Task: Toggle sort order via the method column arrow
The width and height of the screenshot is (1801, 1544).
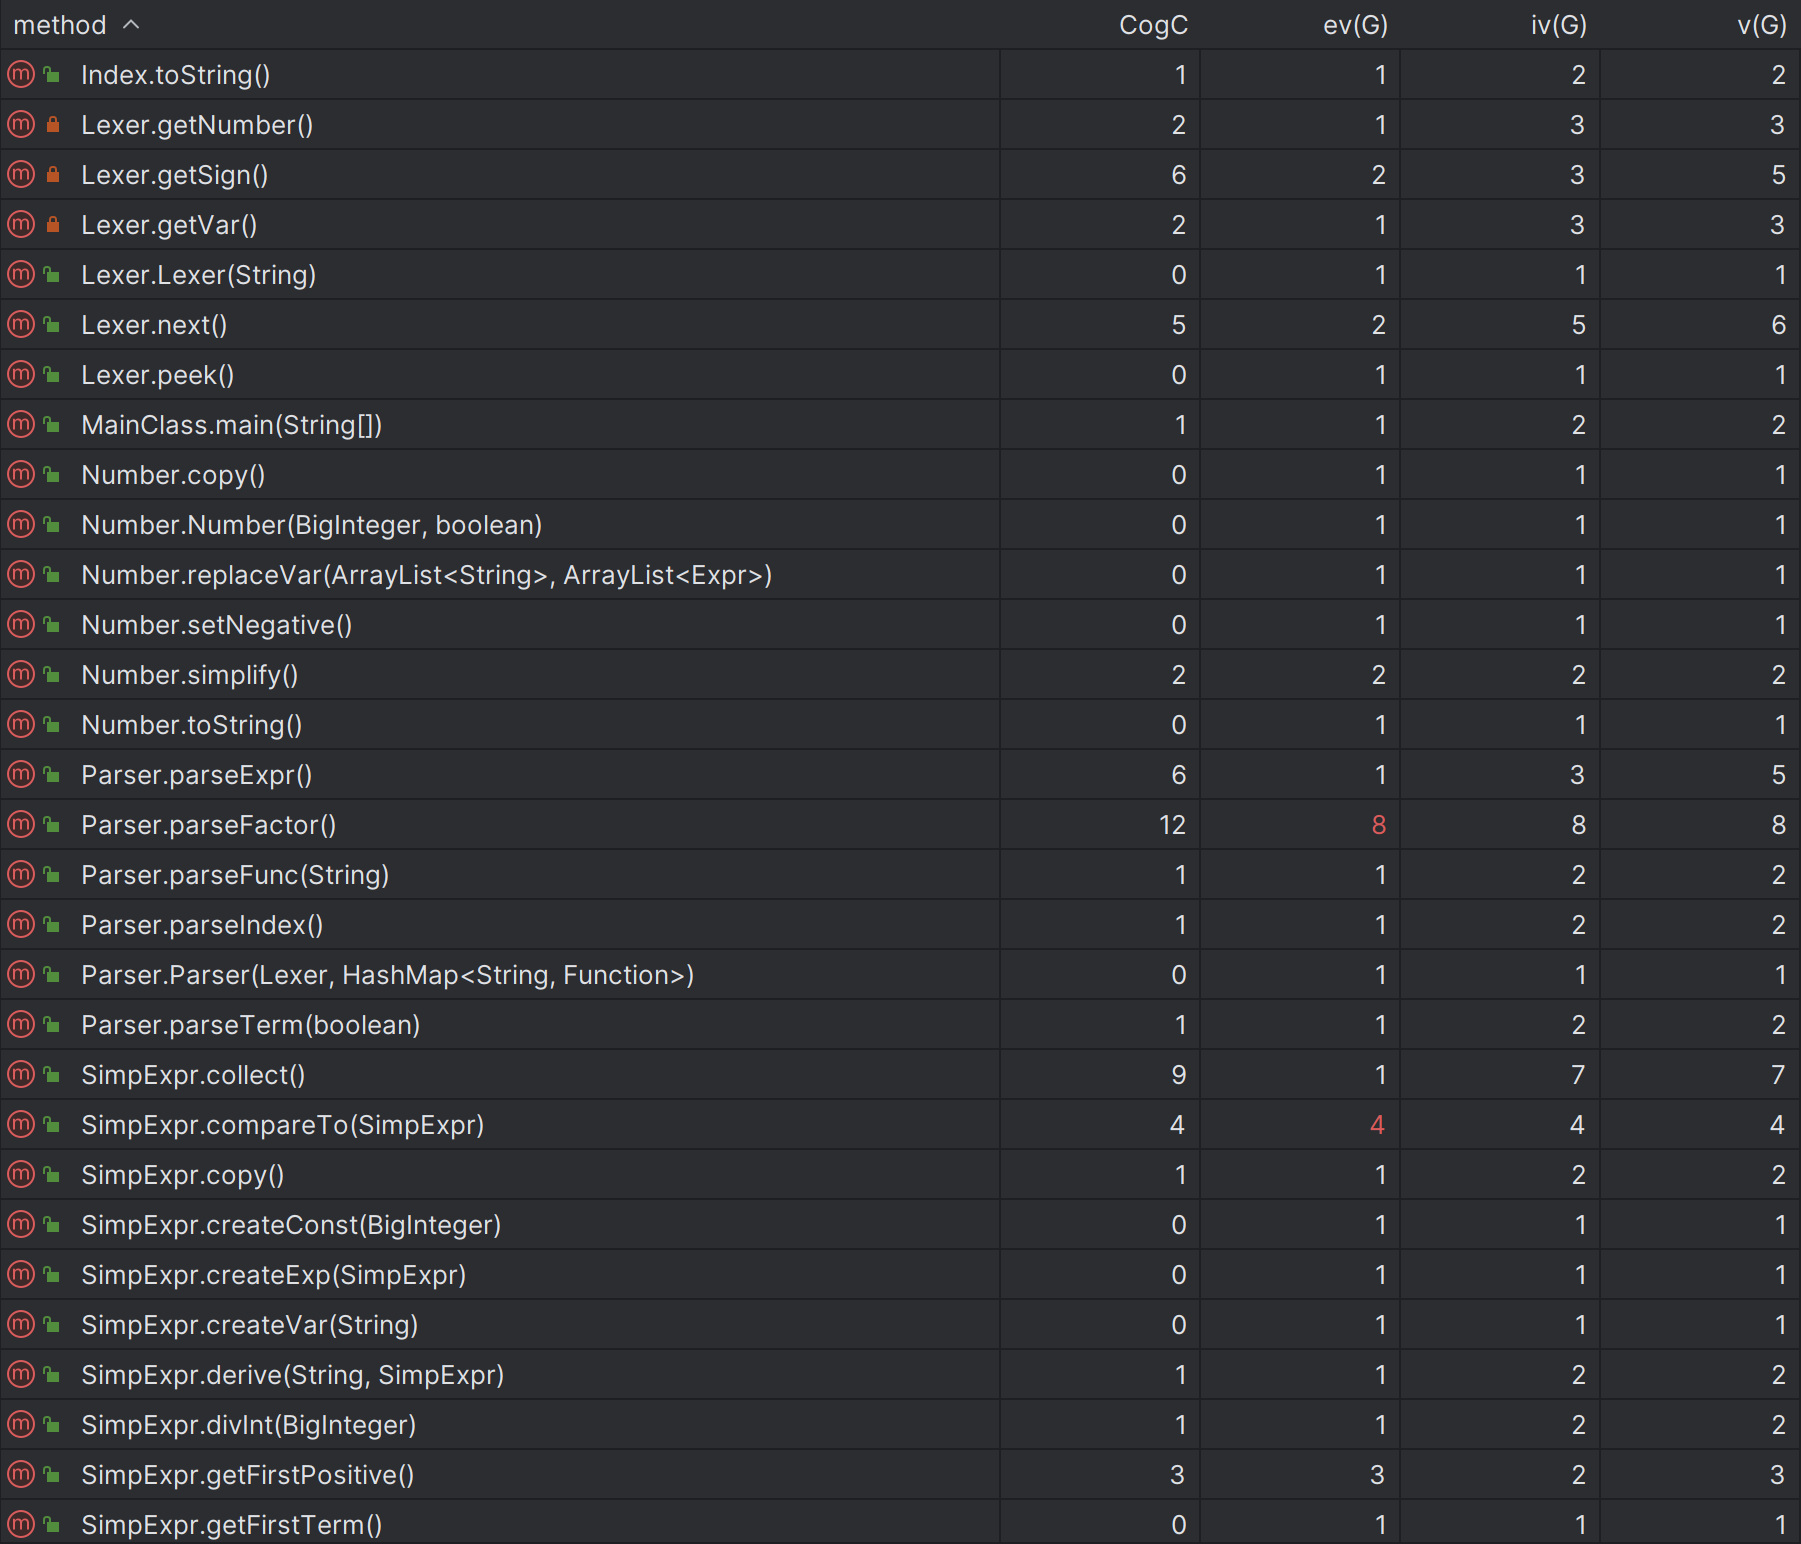Action: coord(131,25)
